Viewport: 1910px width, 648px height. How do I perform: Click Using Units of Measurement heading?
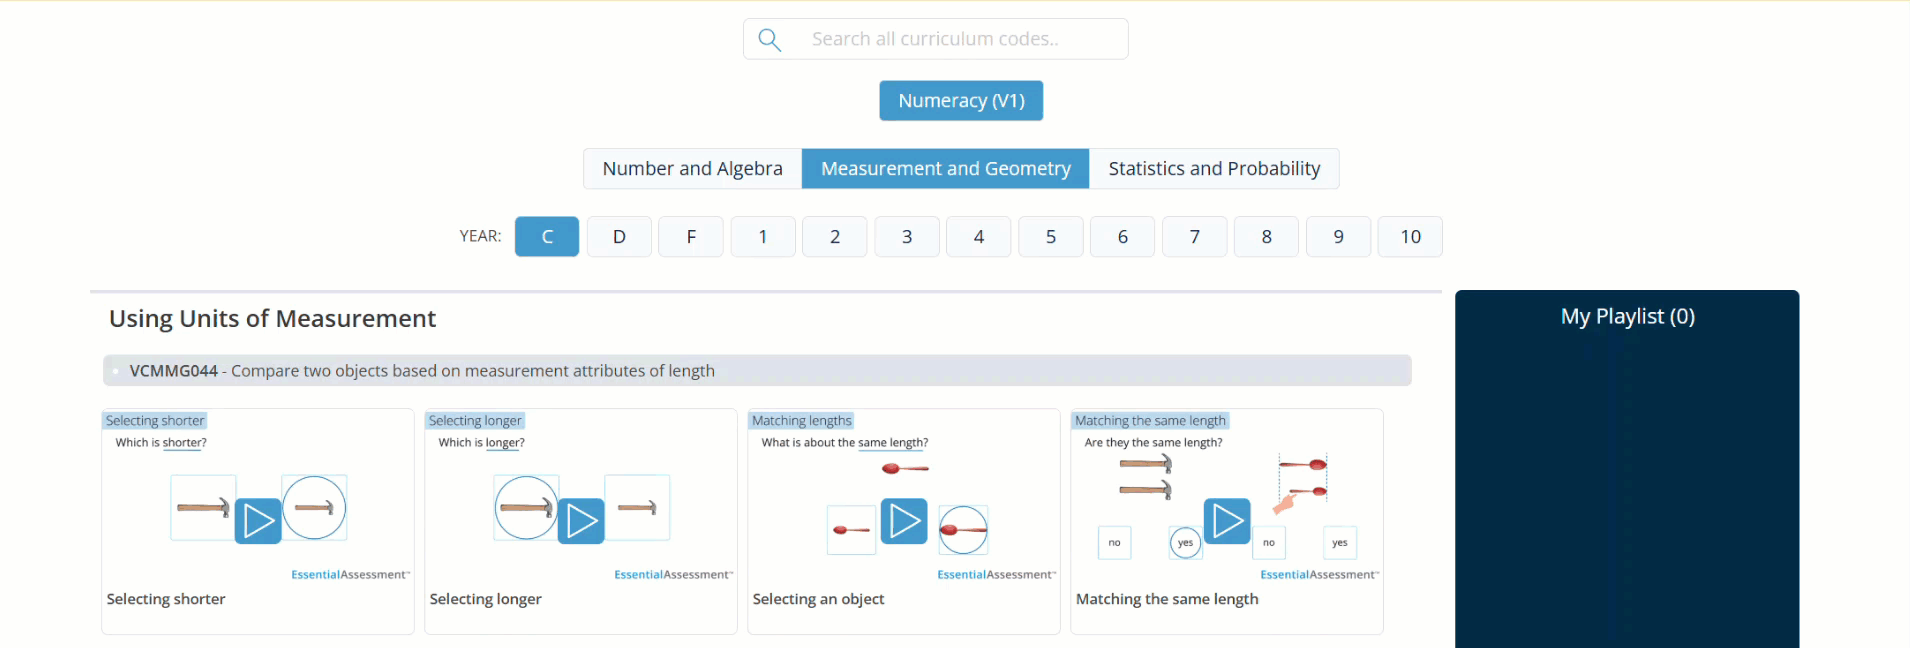272,319
